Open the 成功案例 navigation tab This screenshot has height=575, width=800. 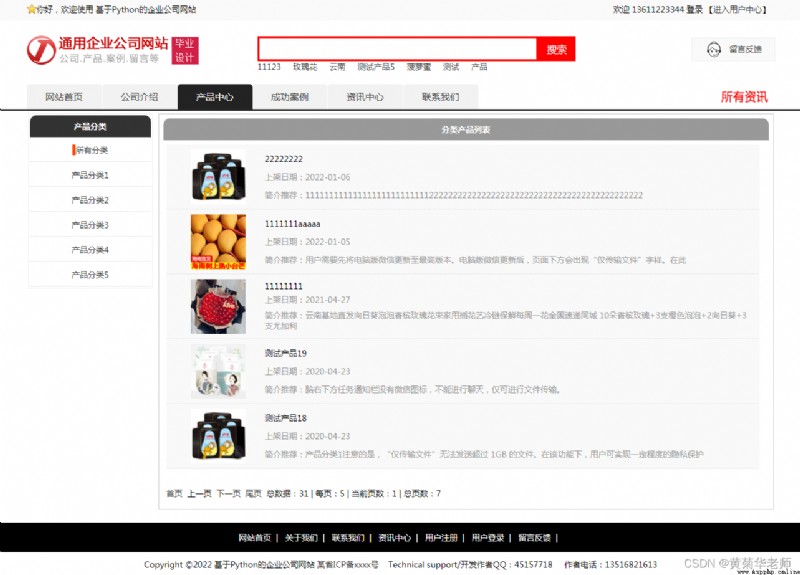tap(290, 96)
